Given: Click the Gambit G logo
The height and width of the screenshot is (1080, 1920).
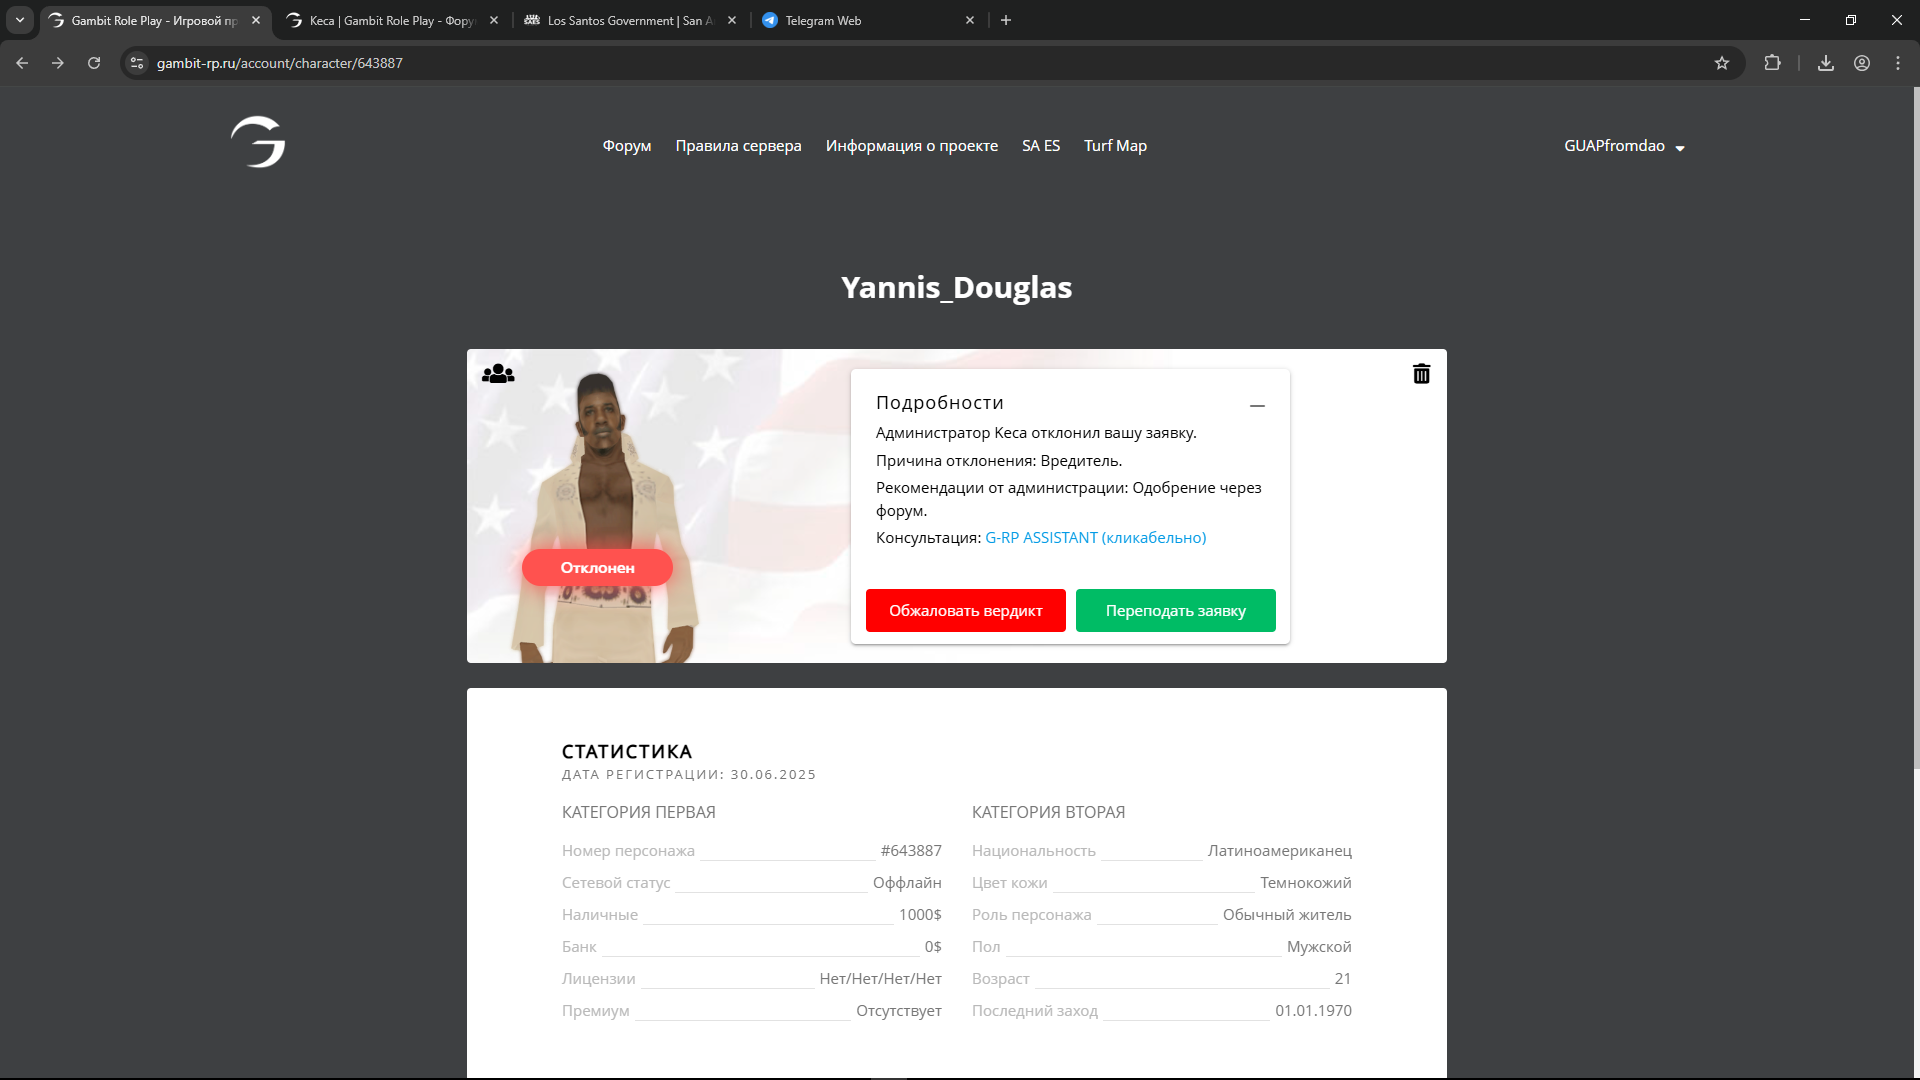Looking at the screenshot, I should pos(258,142).
